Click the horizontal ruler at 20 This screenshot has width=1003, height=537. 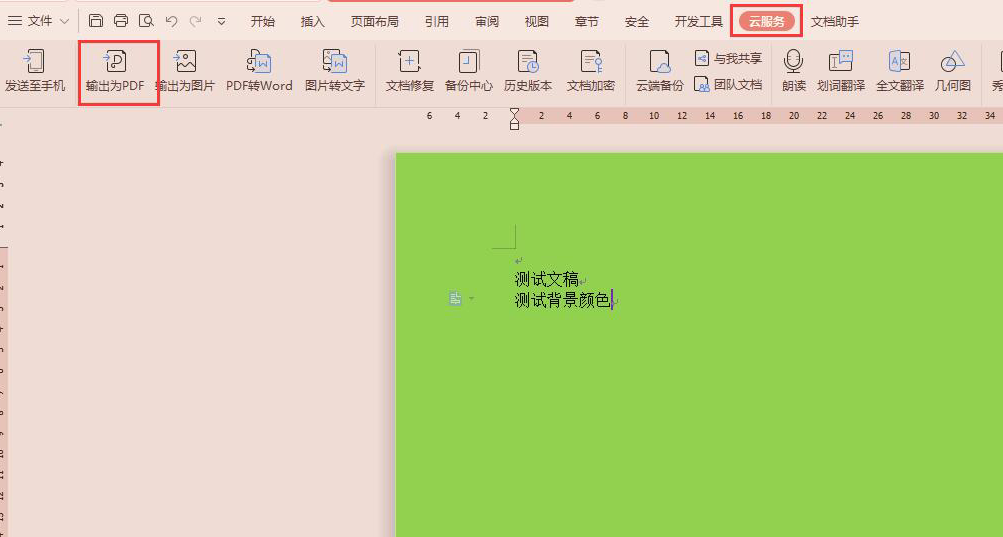tap(794, 116)
